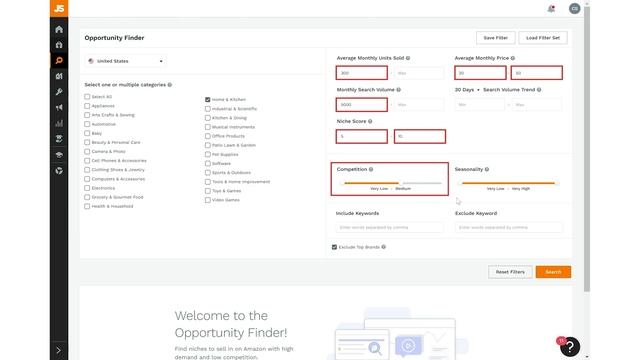The width and height of the screenshot is (640, 360).
Task: Open the Jungle Scout JS logo
Action: [x=59, y=8]
